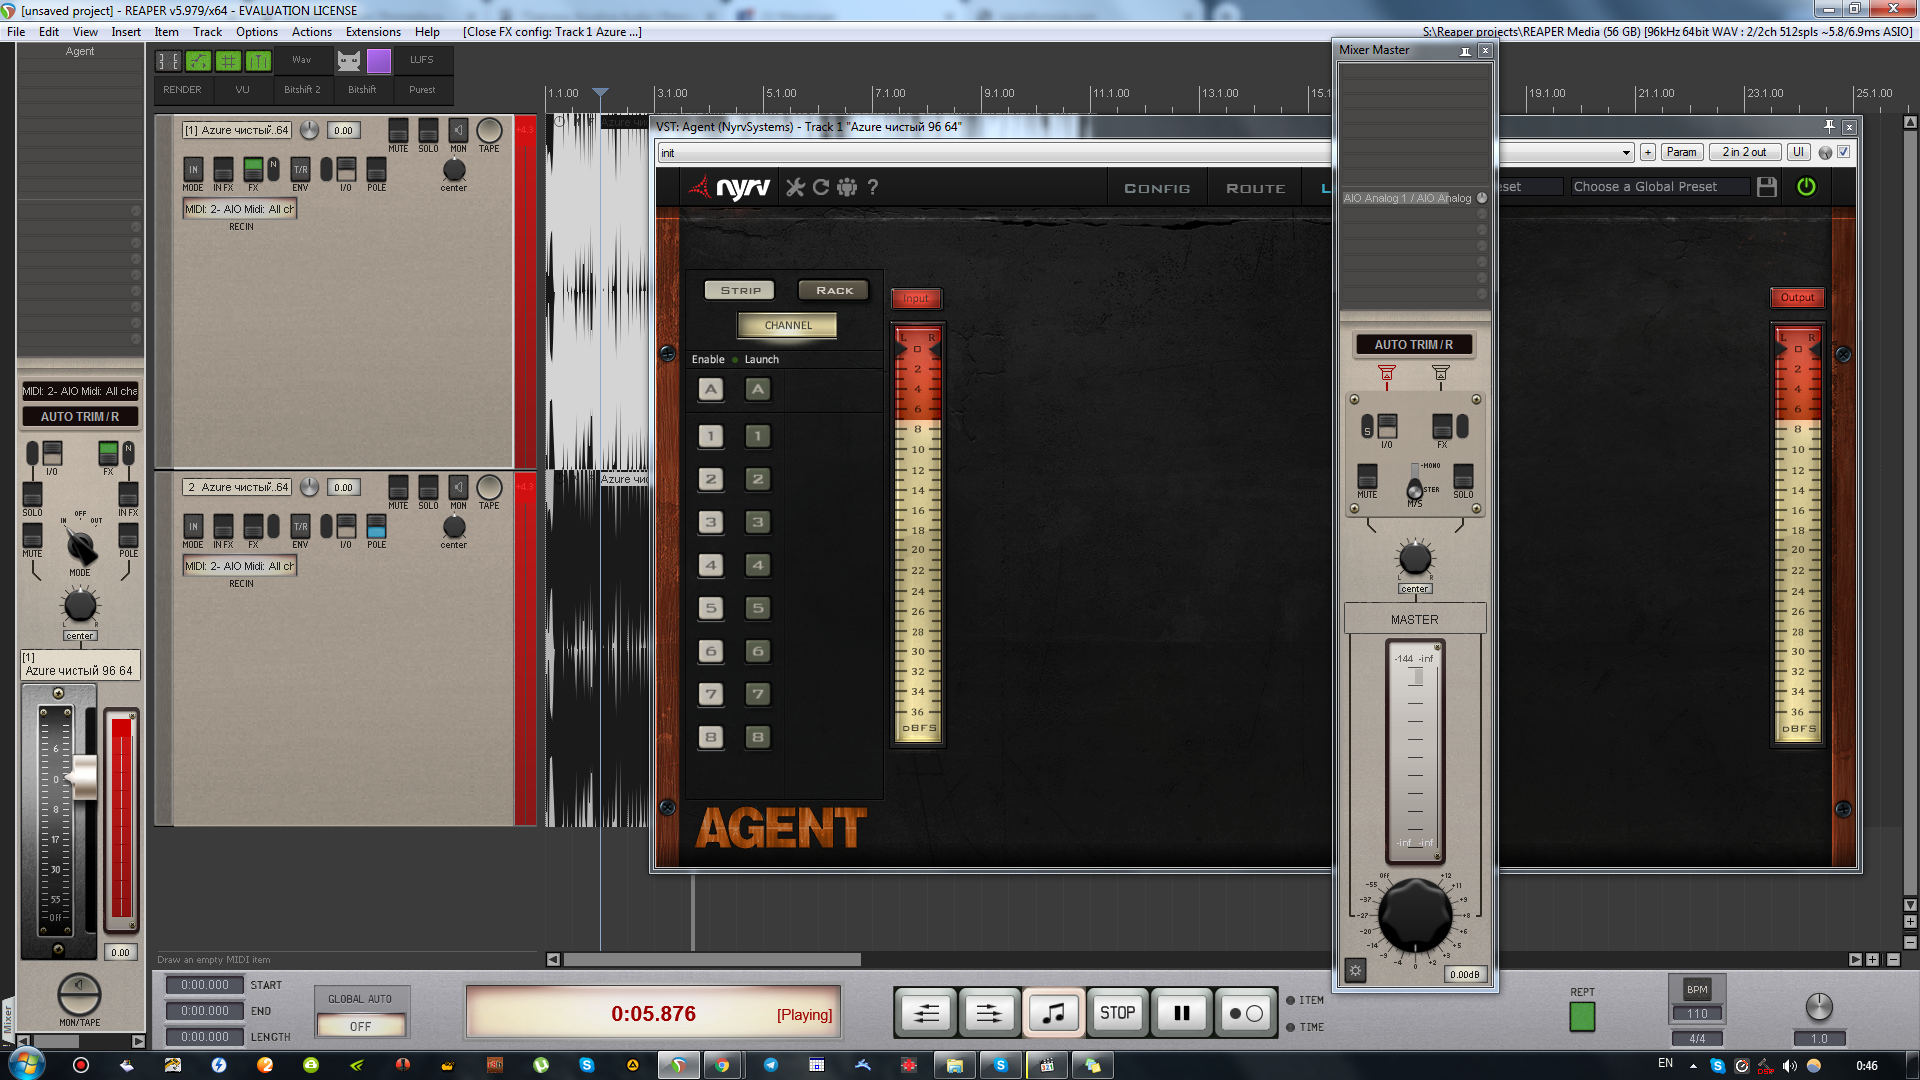Toggle SOLO in Mixer Master
Screen dimensions: 1920x1080
(1463, 476)
